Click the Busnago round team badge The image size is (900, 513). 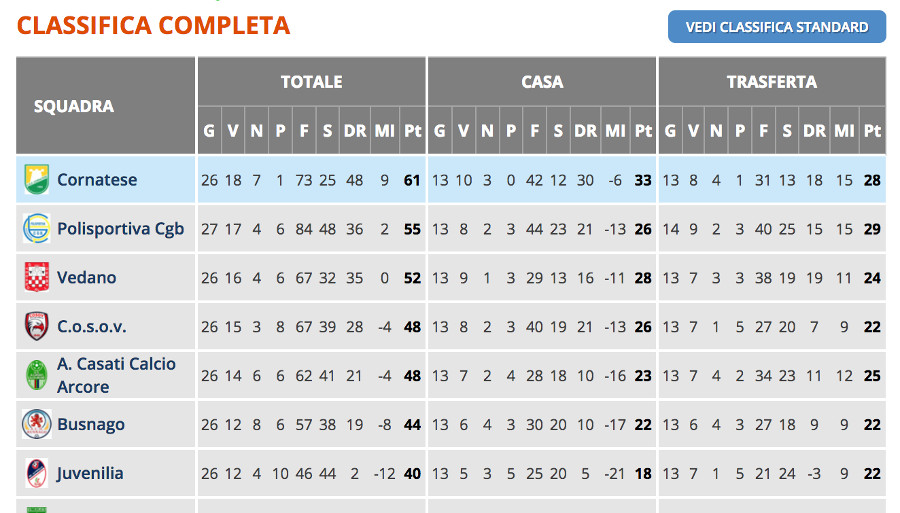coord(37,424)
